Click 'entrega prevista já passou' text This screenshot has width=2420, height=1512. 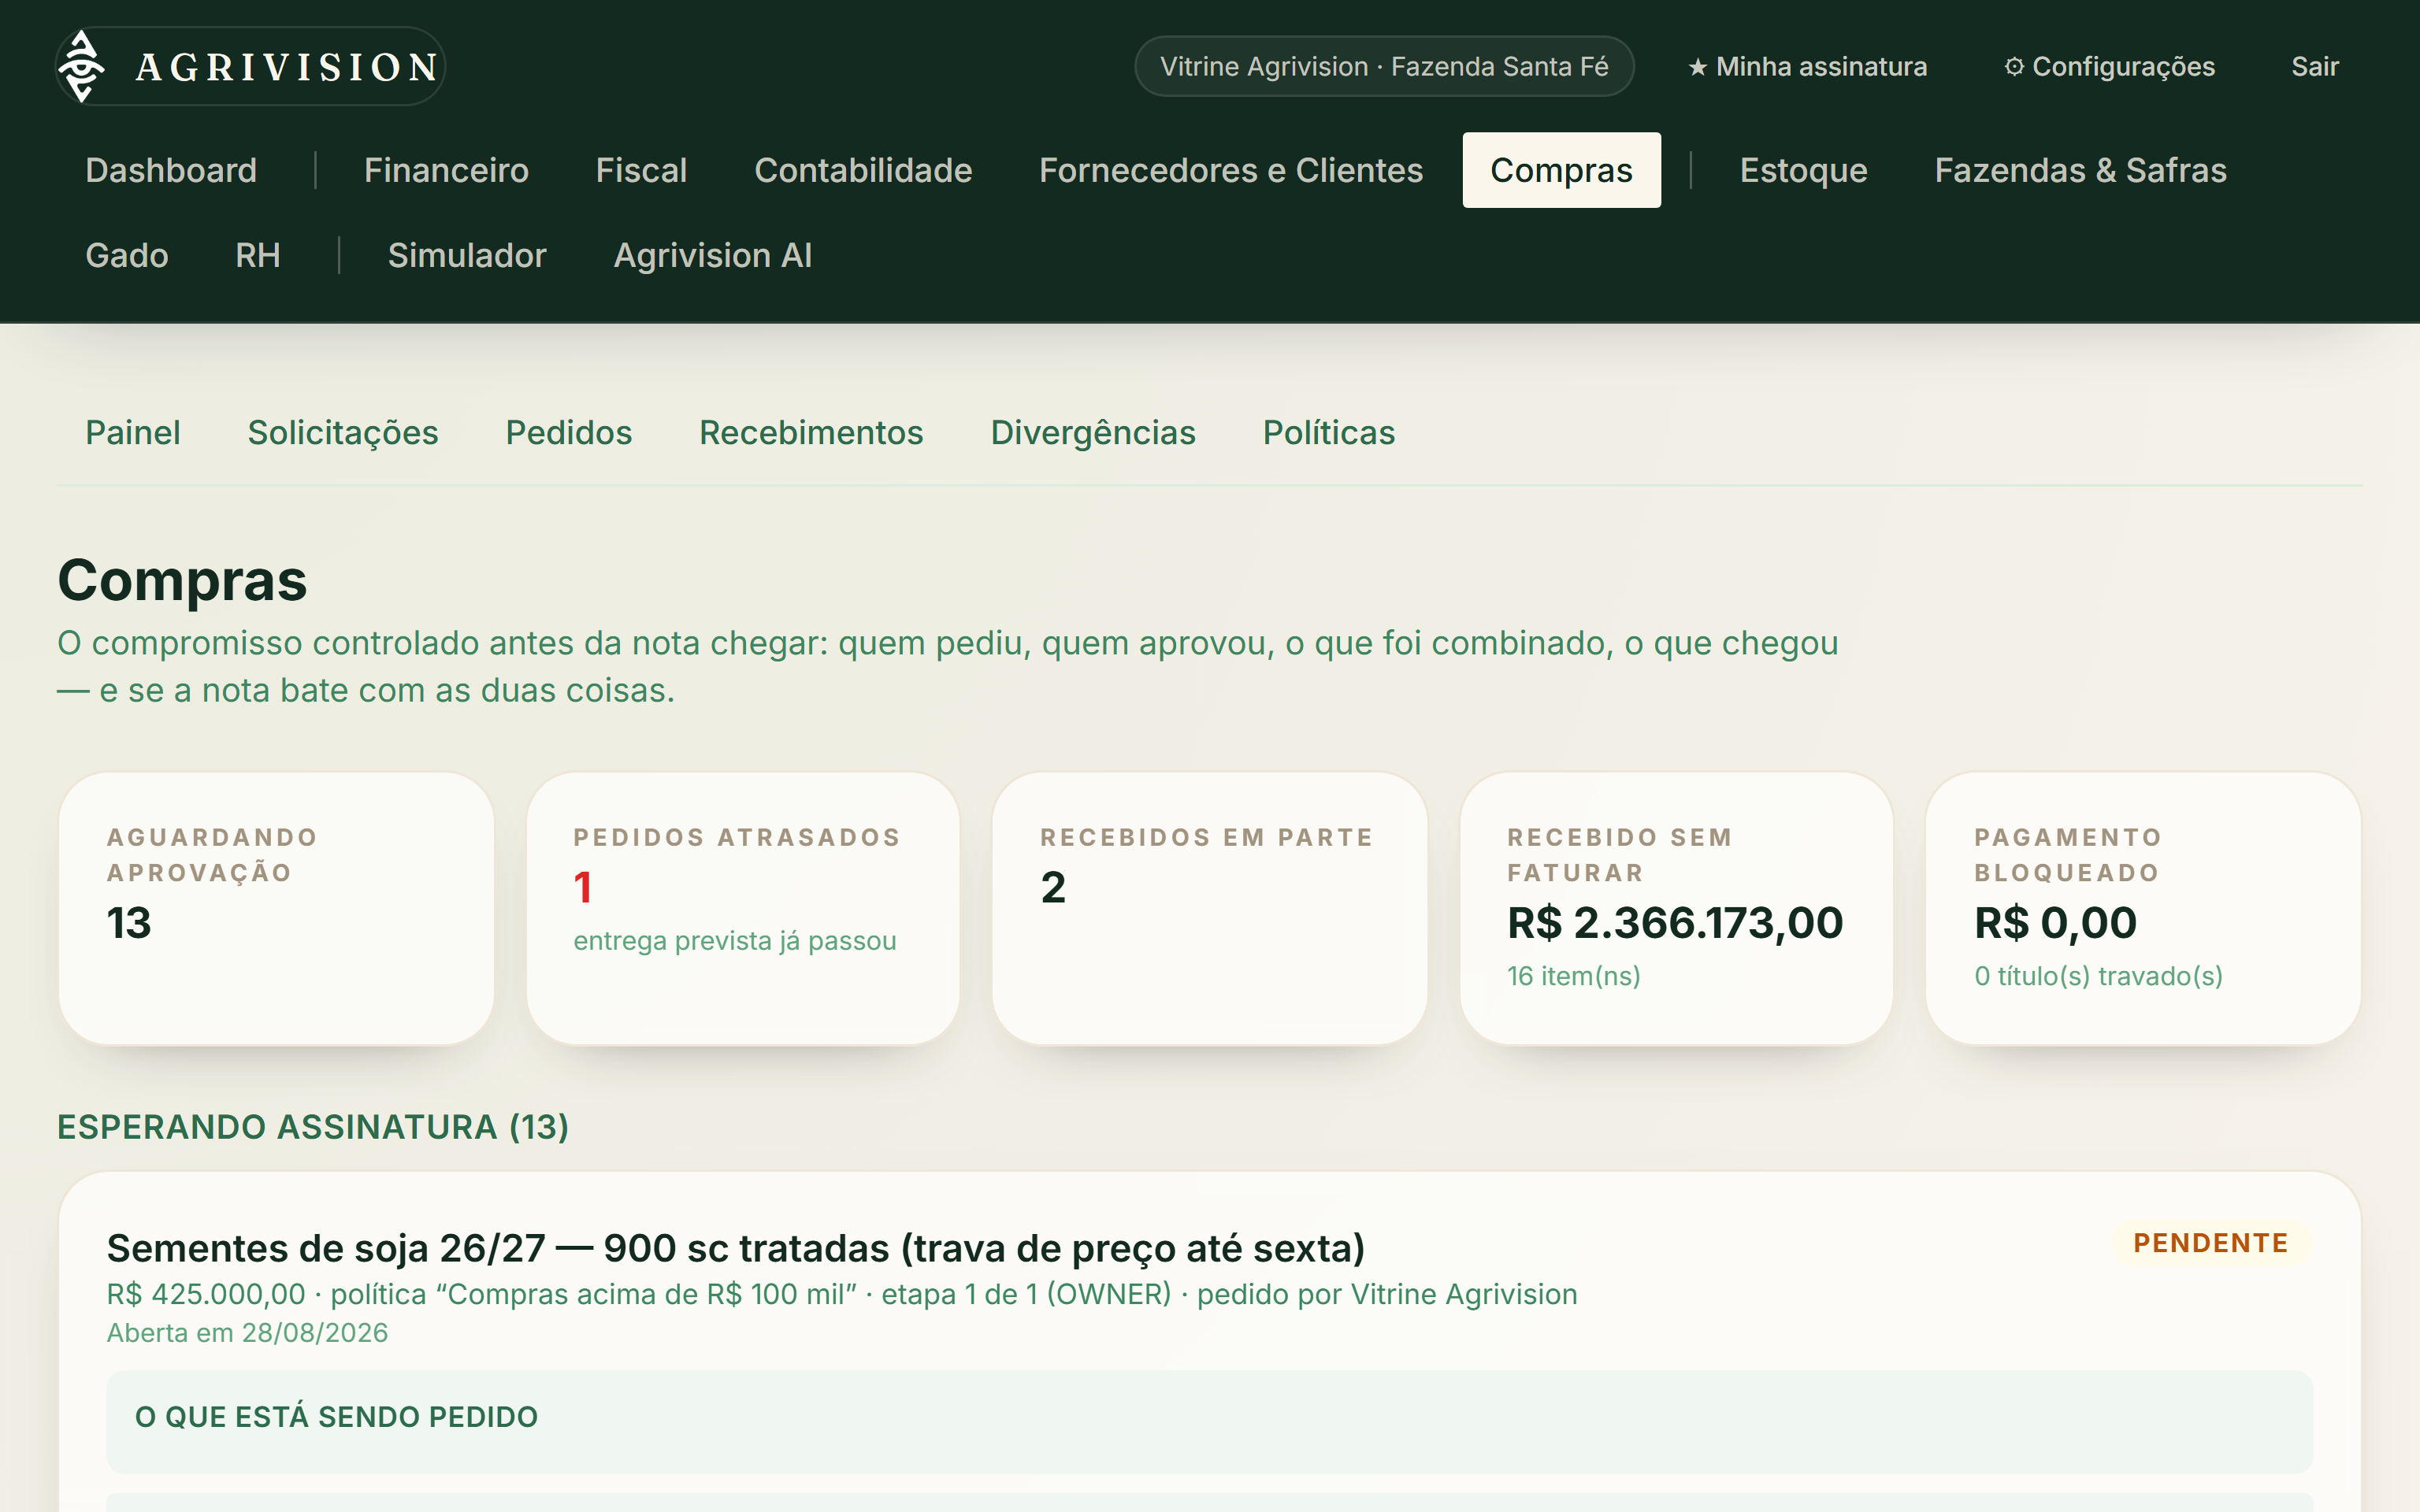coord(735,941)
